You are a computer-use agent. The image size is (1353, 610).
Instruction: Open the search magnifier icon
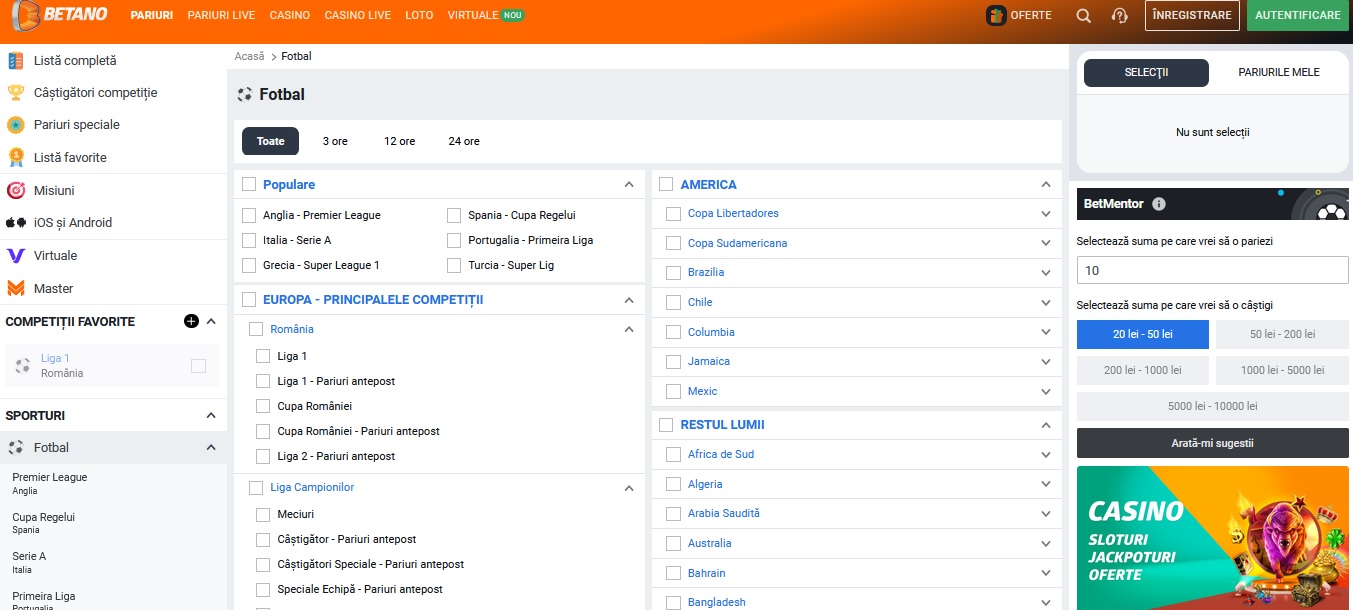pyautogui.click(x=1084, y=16)
